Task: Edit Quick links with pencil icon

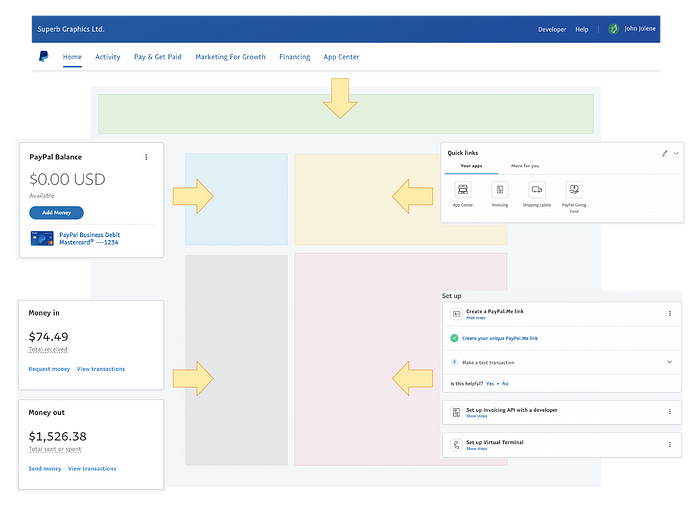Action: pos(665,154)
